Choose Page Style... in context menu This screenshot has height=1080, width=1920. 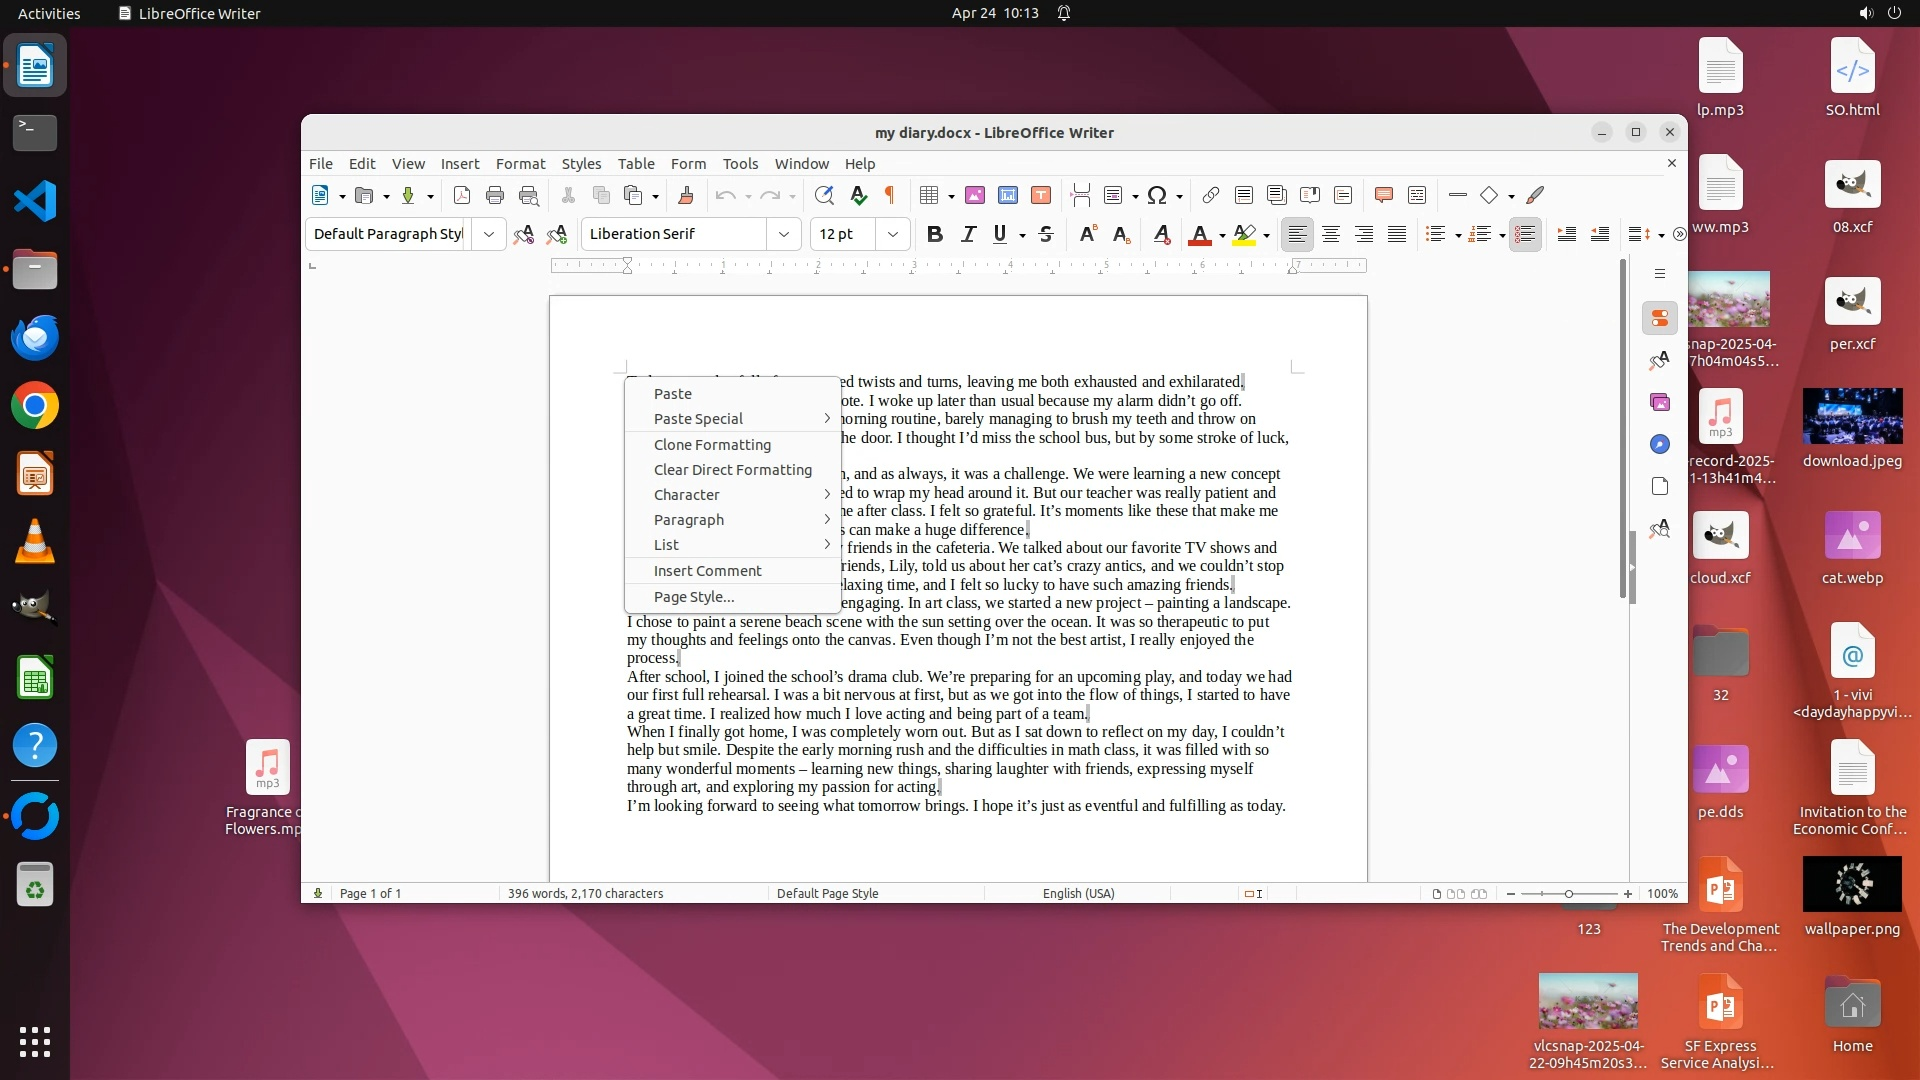[x=694, y=597]
